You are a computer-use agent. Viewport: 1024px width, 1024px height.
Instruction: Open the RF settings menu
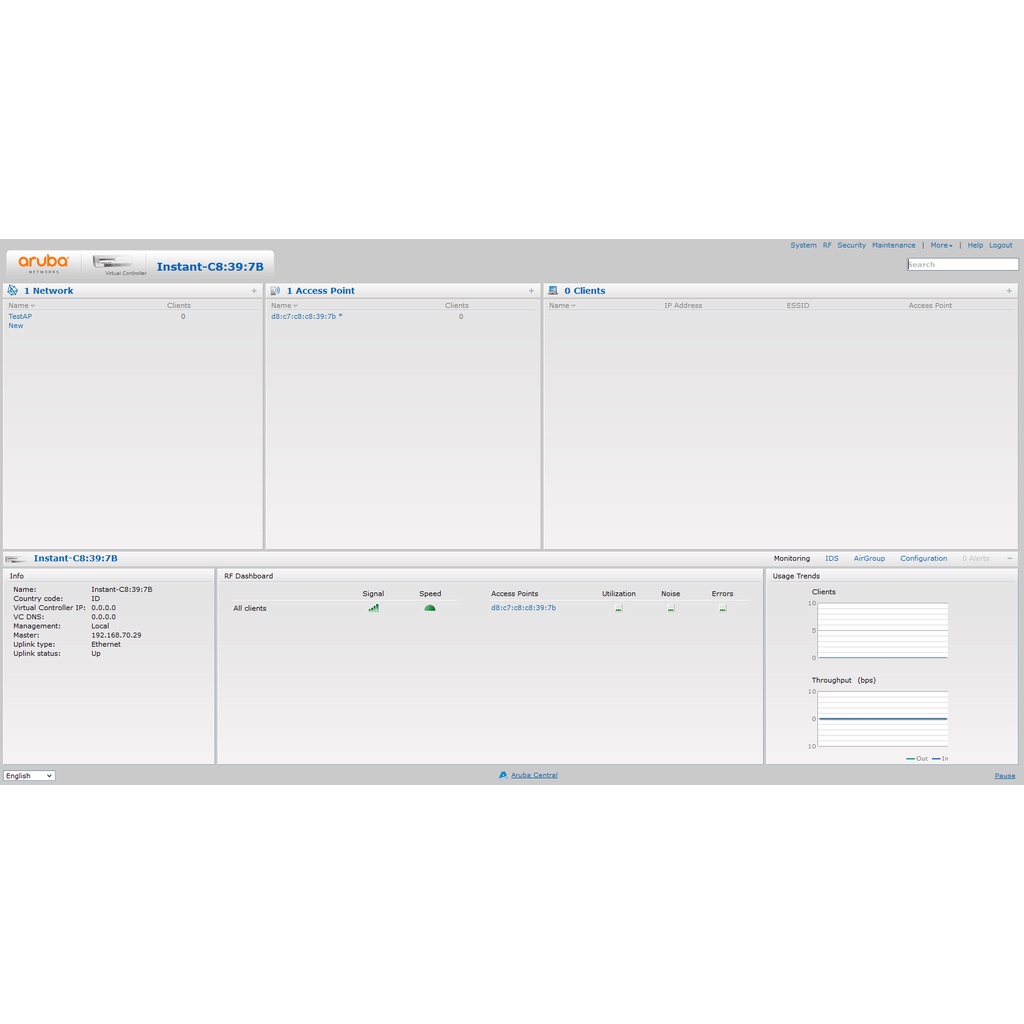(827, 246)
